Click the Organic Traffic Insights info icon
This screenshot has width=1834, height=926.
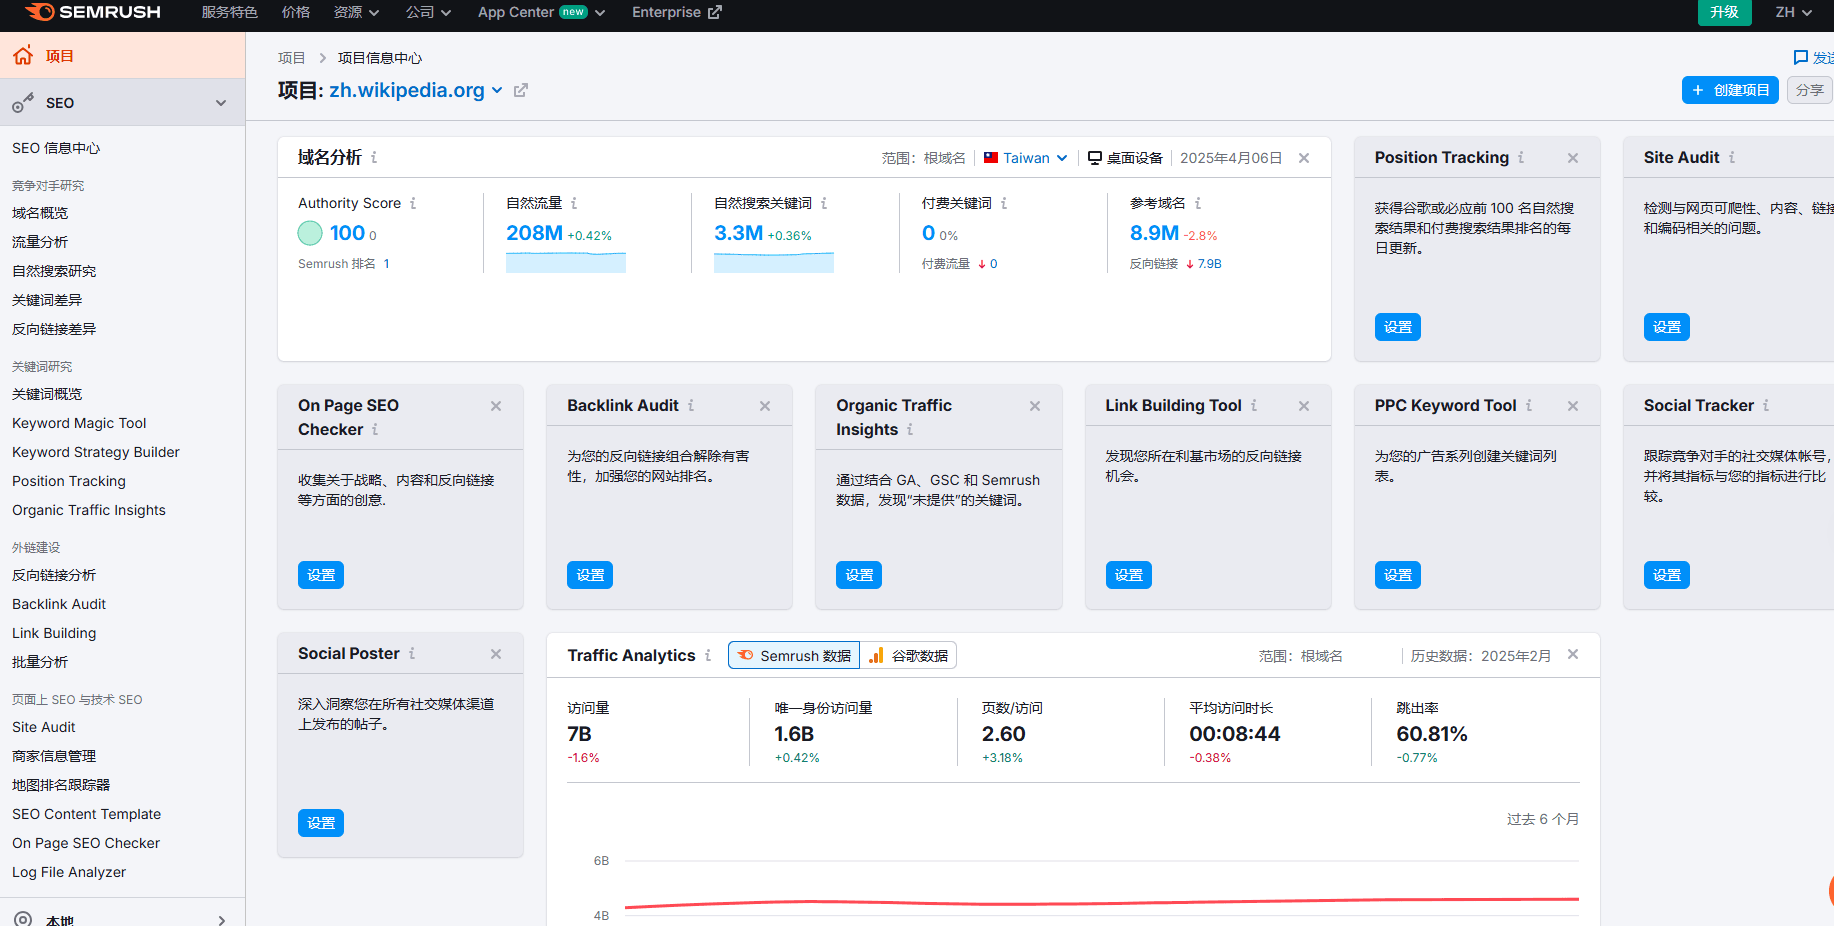click(910, 429)
